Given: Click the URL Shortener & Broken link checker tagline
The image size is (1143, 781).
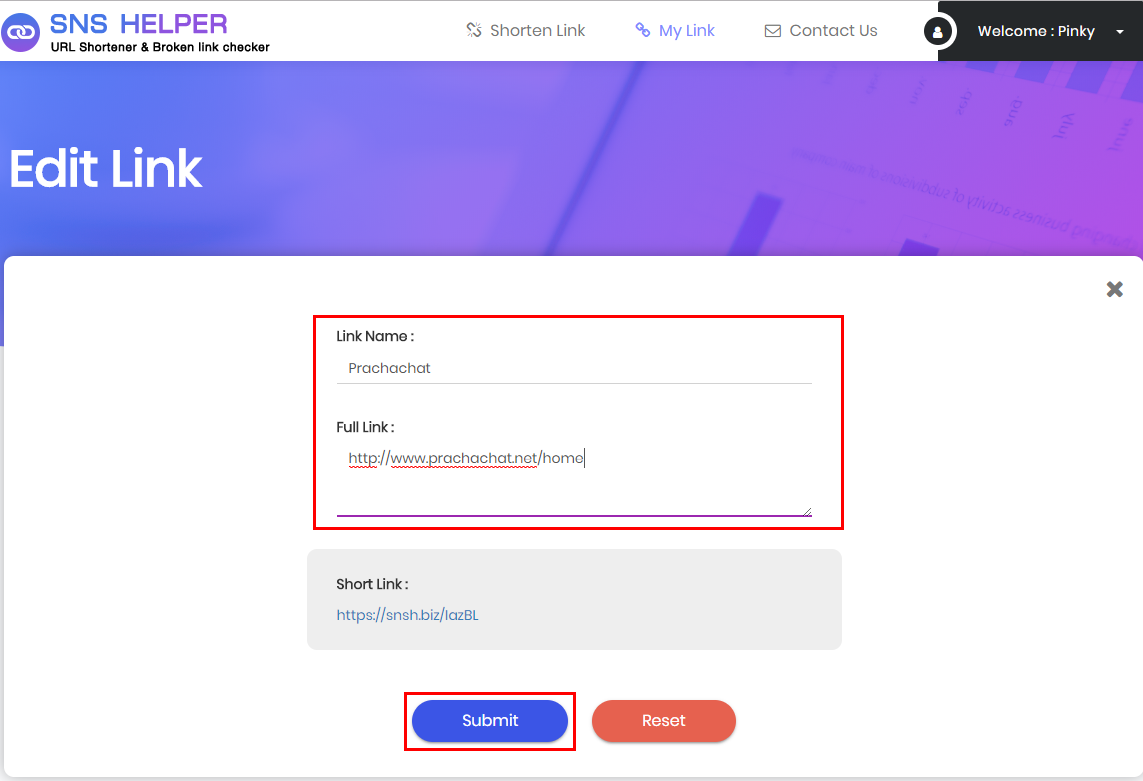Looking at the screenshot, I should tap(160, 47).
